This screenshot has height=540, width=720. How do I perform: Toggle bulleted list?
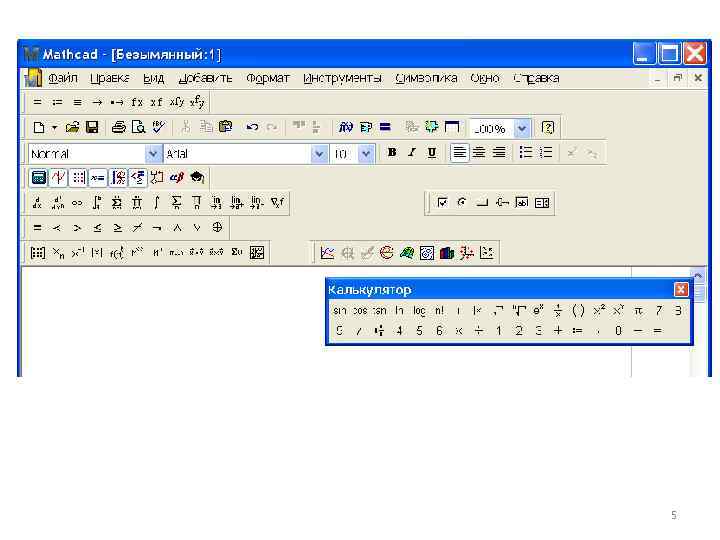click(525, 152)
